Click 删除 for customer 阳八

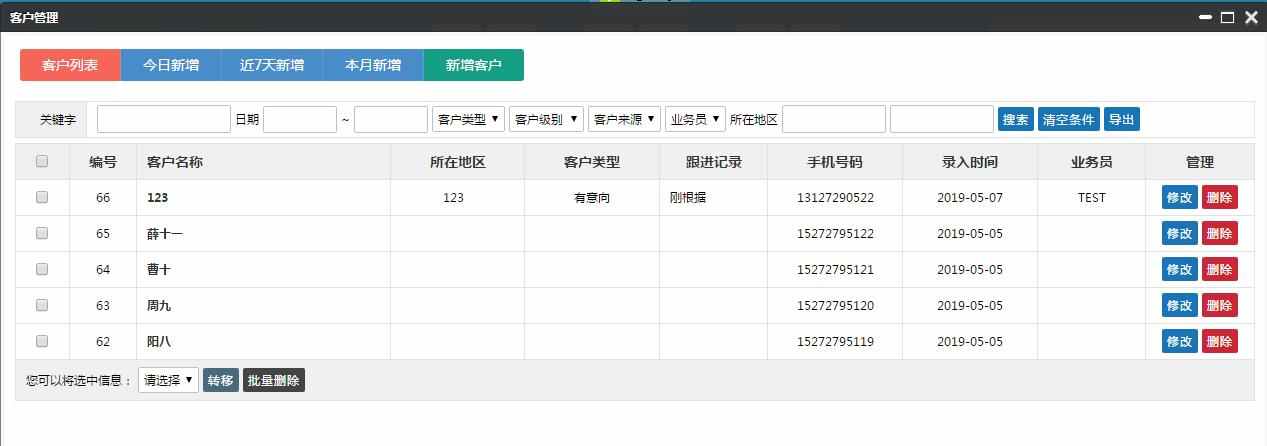tap(1220, 341)
